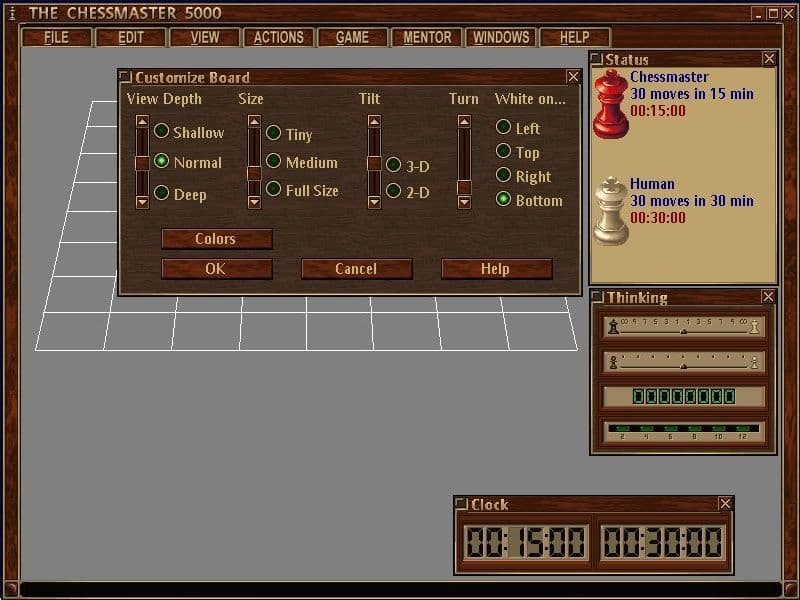
Task: Open Thinking window system menu icon
Action: (597, 296)
